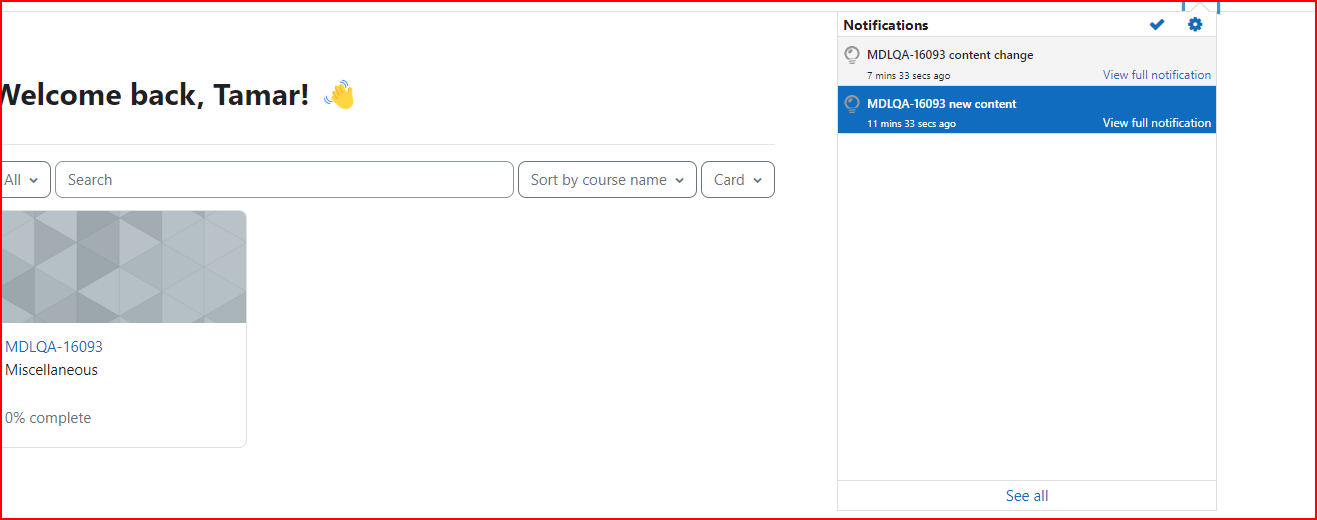
Task: Open notification preferences gear icon
Action: tap(1195, 25)
